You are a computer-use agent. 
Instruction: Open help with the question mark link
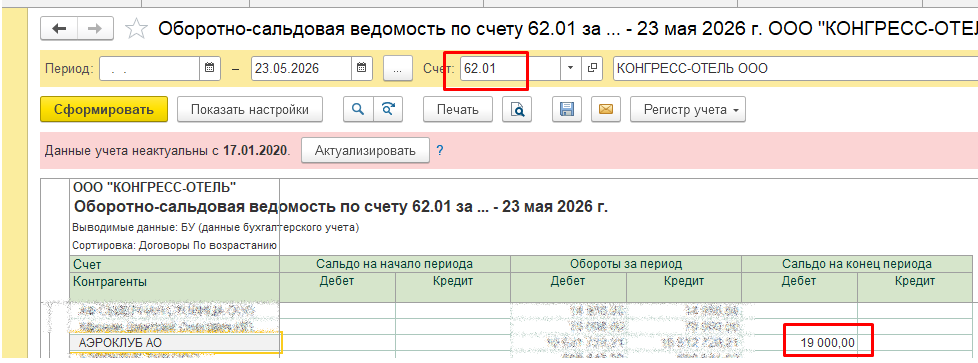(x=440, y=150)
